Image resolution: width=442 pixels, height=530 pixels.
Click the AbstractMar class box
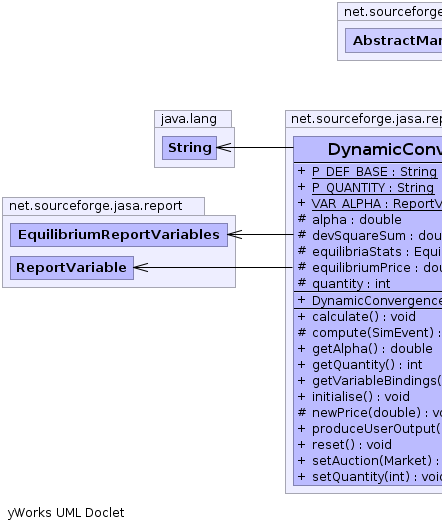click(x=394, y=41)
